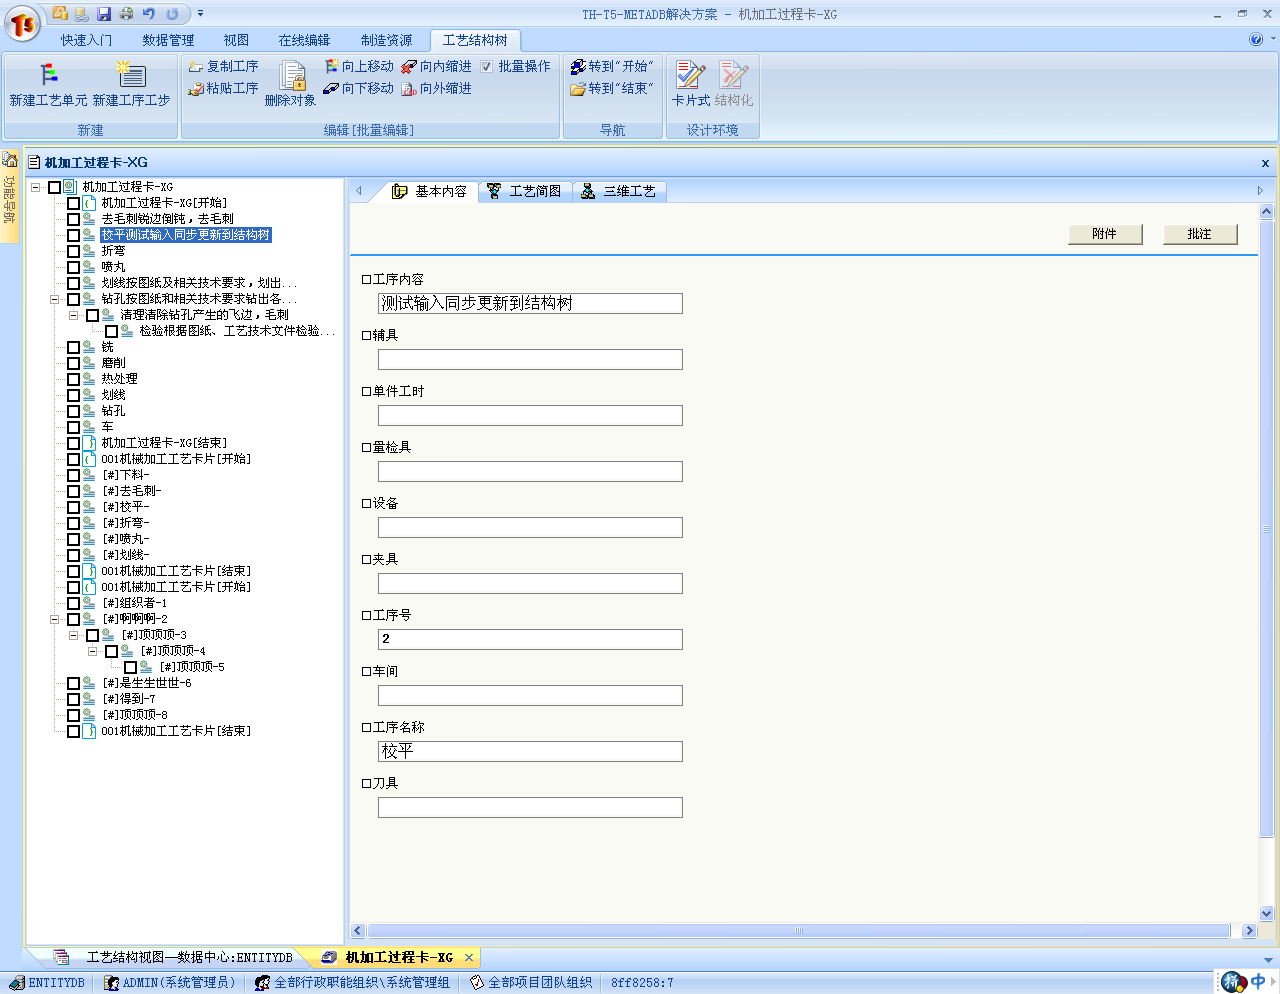The width and height of the screenshot is (1280, 994).
Task: Click the 批注 button
Action: tap(1200, 234)
